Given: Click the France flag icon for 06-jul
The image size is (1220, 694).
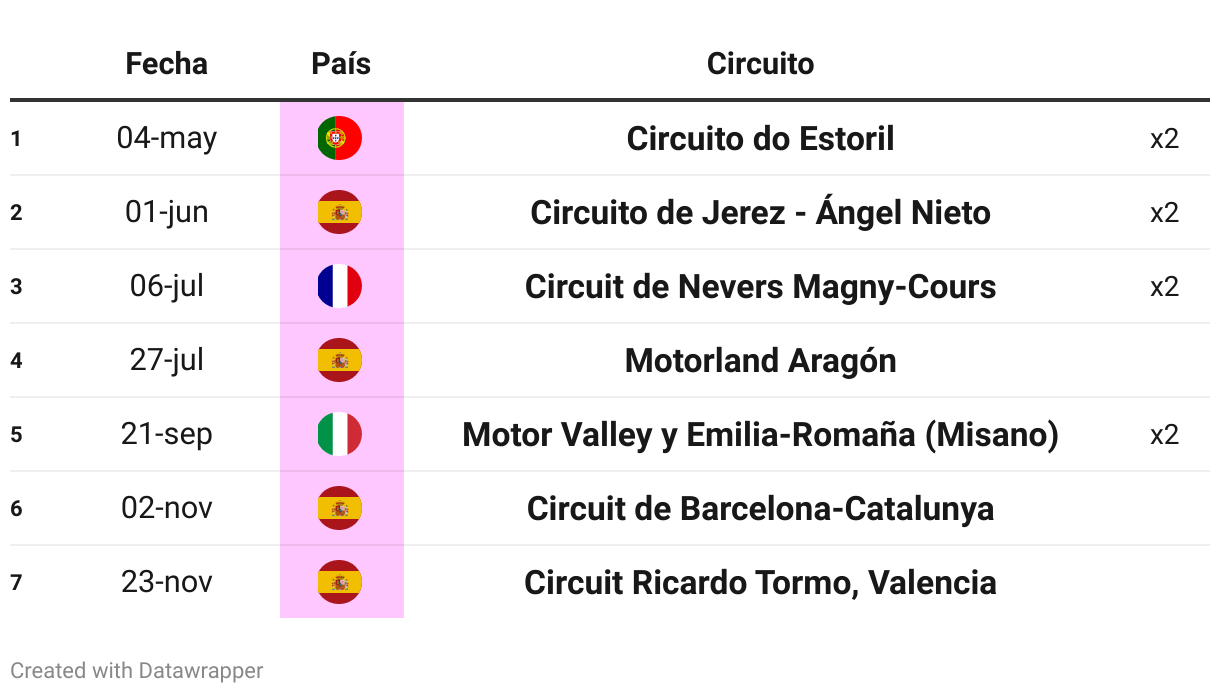Looking at the screenshot, I should click(340, 286).
